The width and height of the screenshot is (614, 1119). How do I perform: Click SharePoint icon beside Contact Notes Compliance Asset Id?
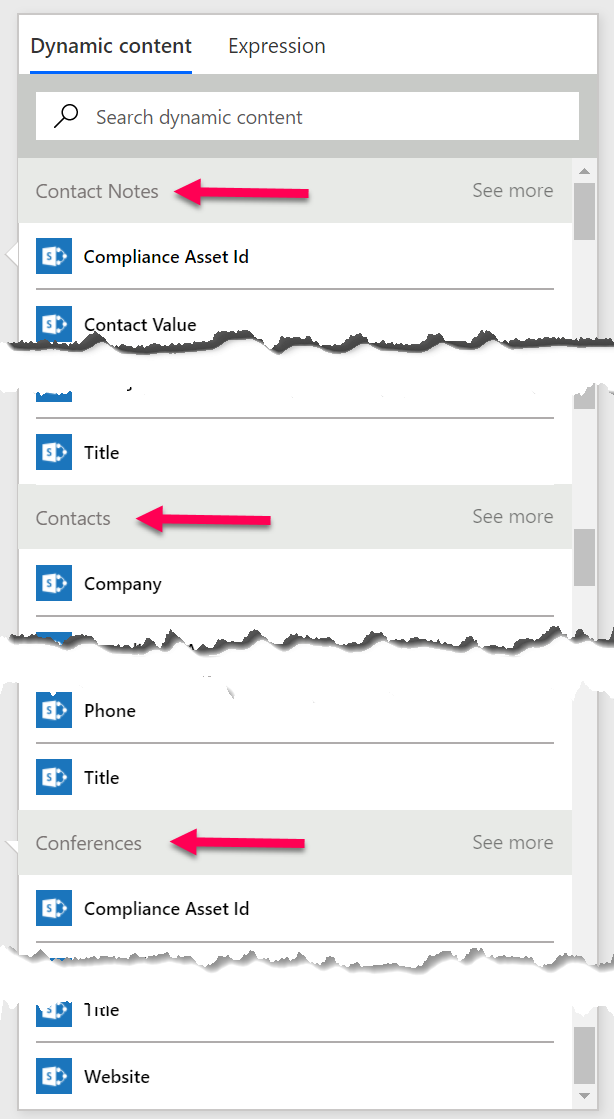[54, 256]
